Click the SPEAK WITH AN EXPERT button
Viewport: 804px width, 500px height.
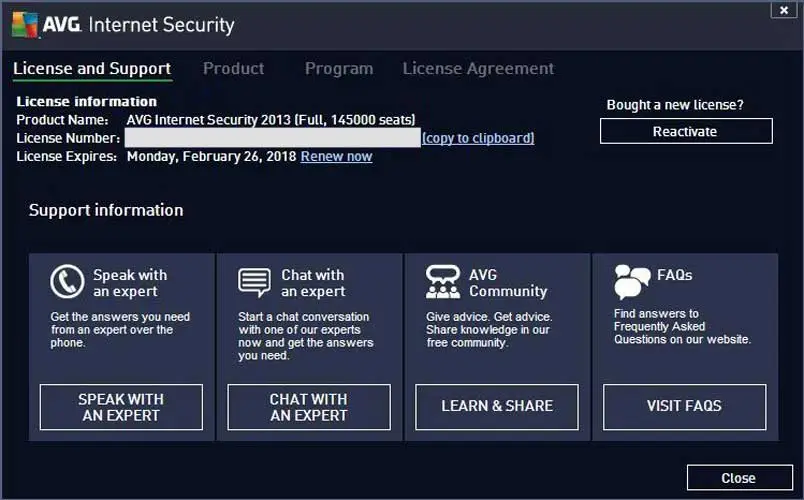coord(121,407)
